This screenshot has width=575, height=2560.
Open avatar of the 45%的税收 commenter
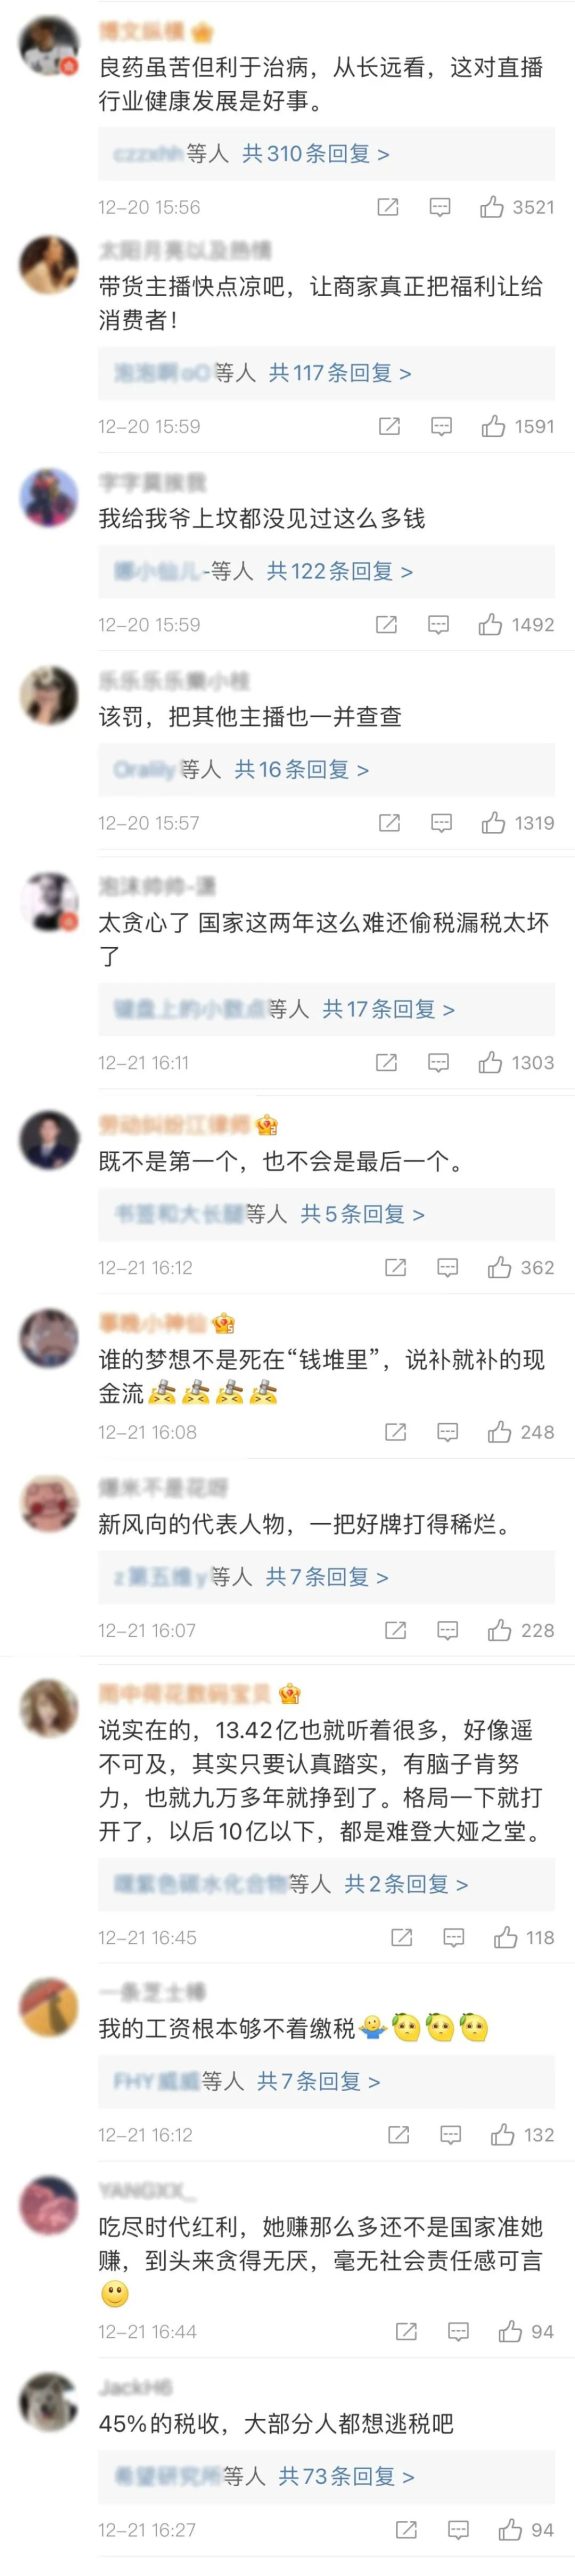click(50, 2402)
